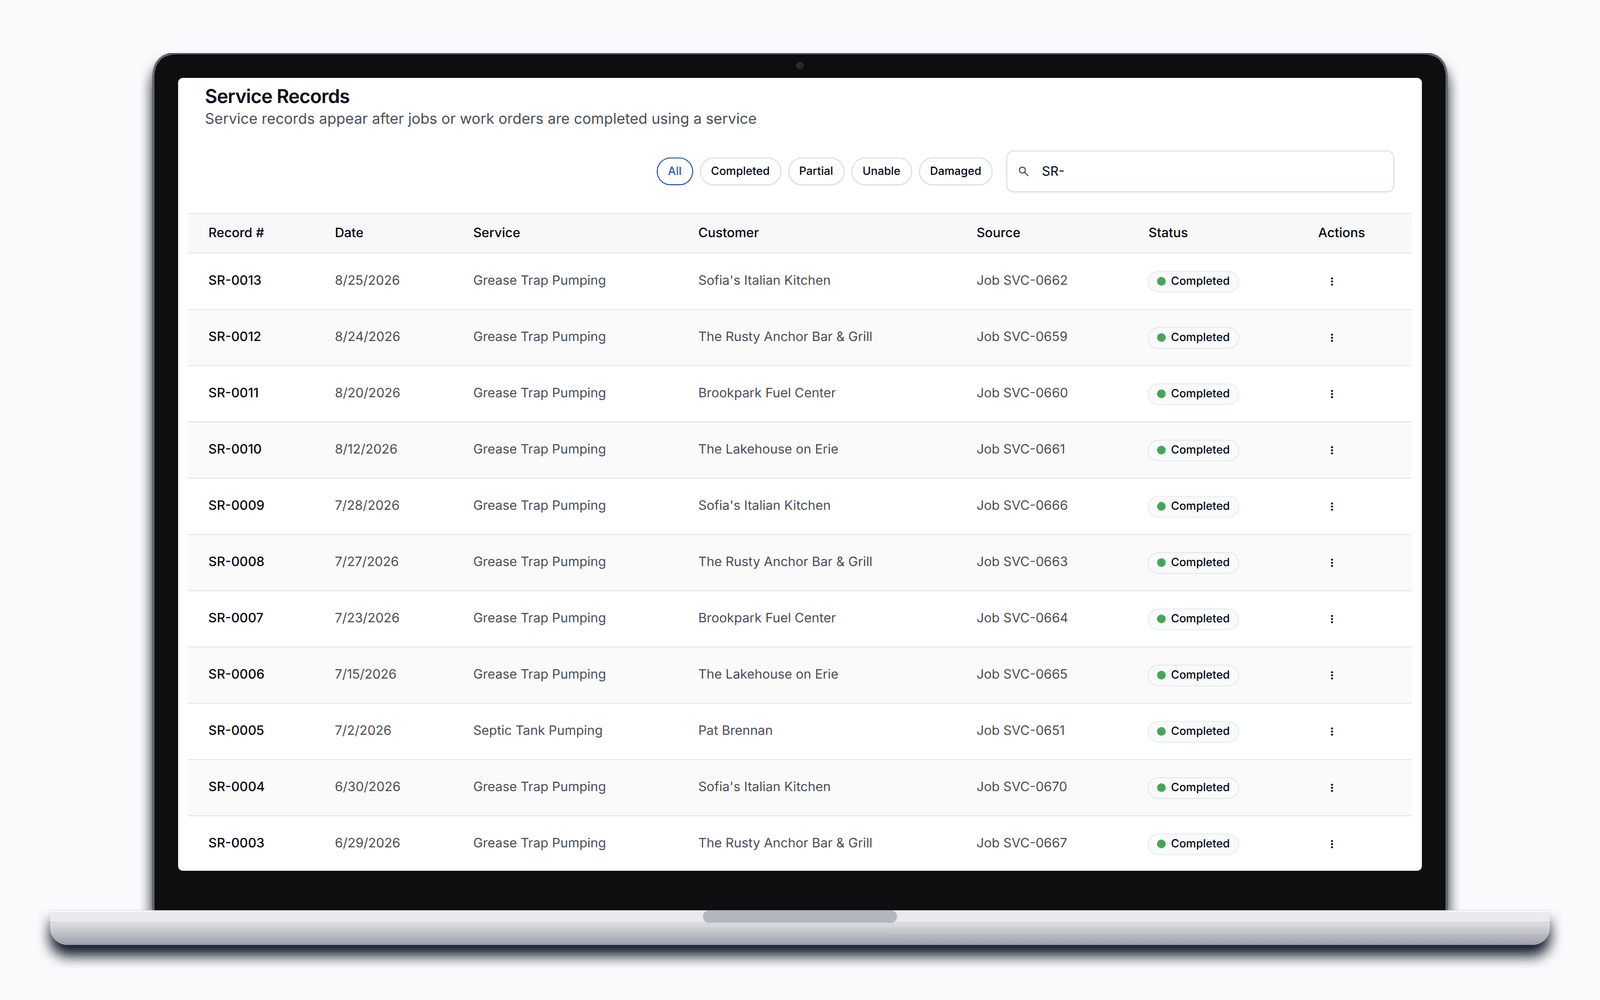Click the Record # column header
The height and width of the screenshot is (1000, 1600).
236,233
